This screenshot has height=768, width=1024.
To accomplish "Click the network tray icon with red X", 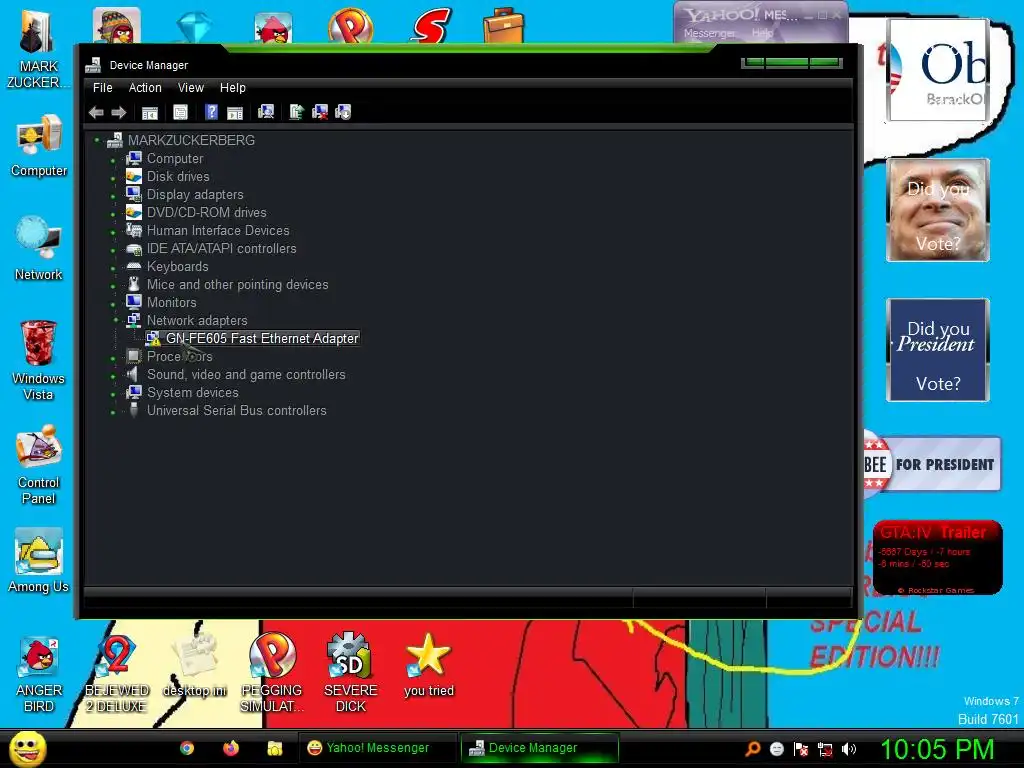I will (x=825, y=749).
